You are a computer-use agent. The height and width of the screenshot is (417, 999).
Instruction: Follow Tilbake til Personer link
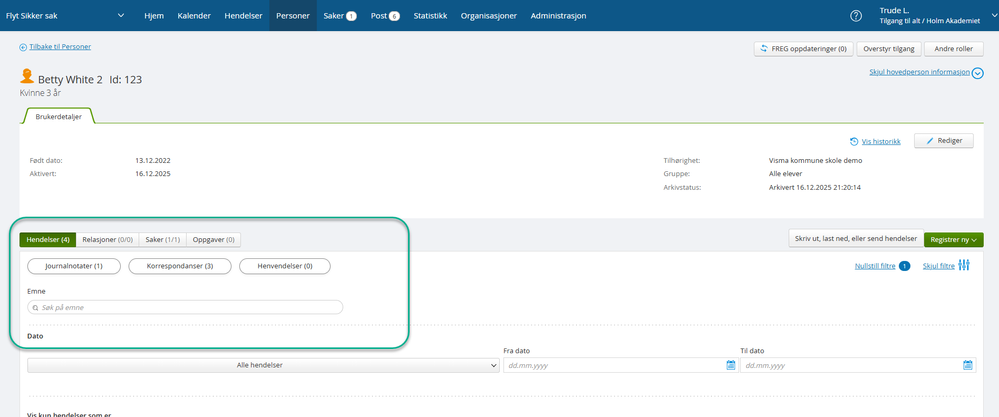[60, 47]
